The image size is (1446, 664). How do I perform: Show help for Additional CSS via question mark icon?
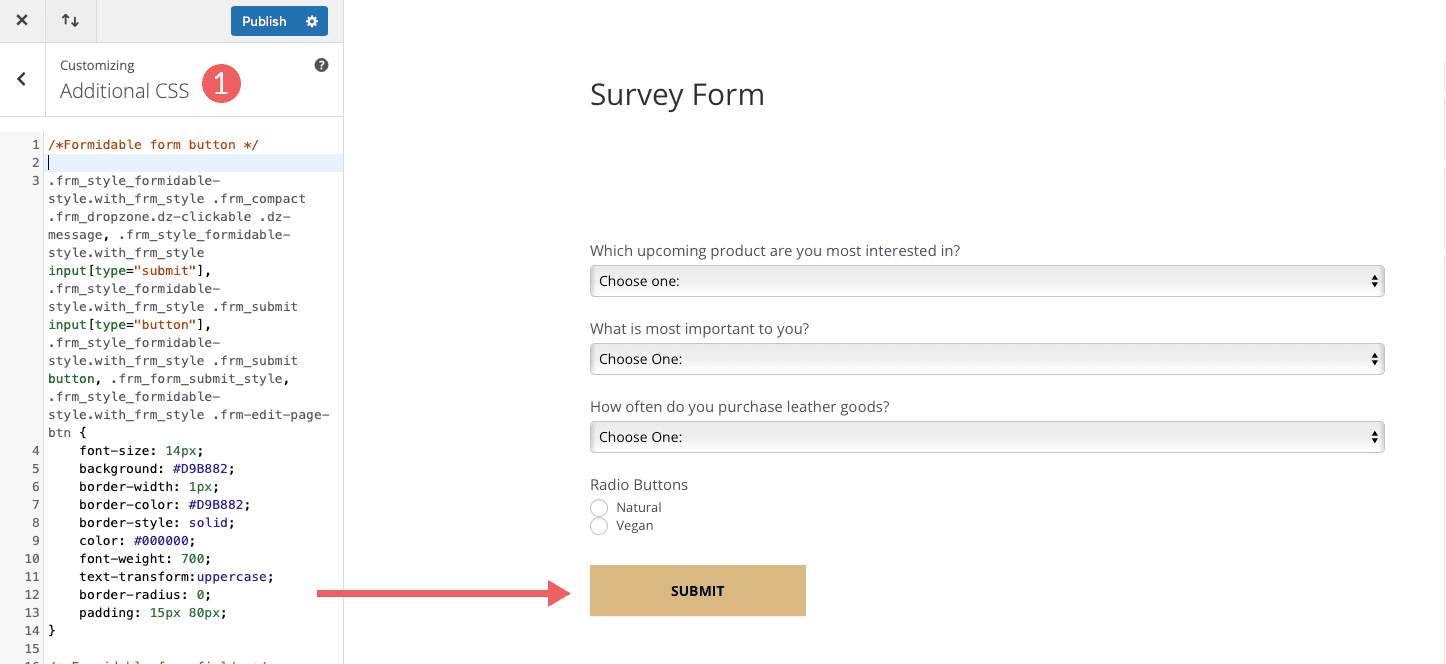pos(321,64)
